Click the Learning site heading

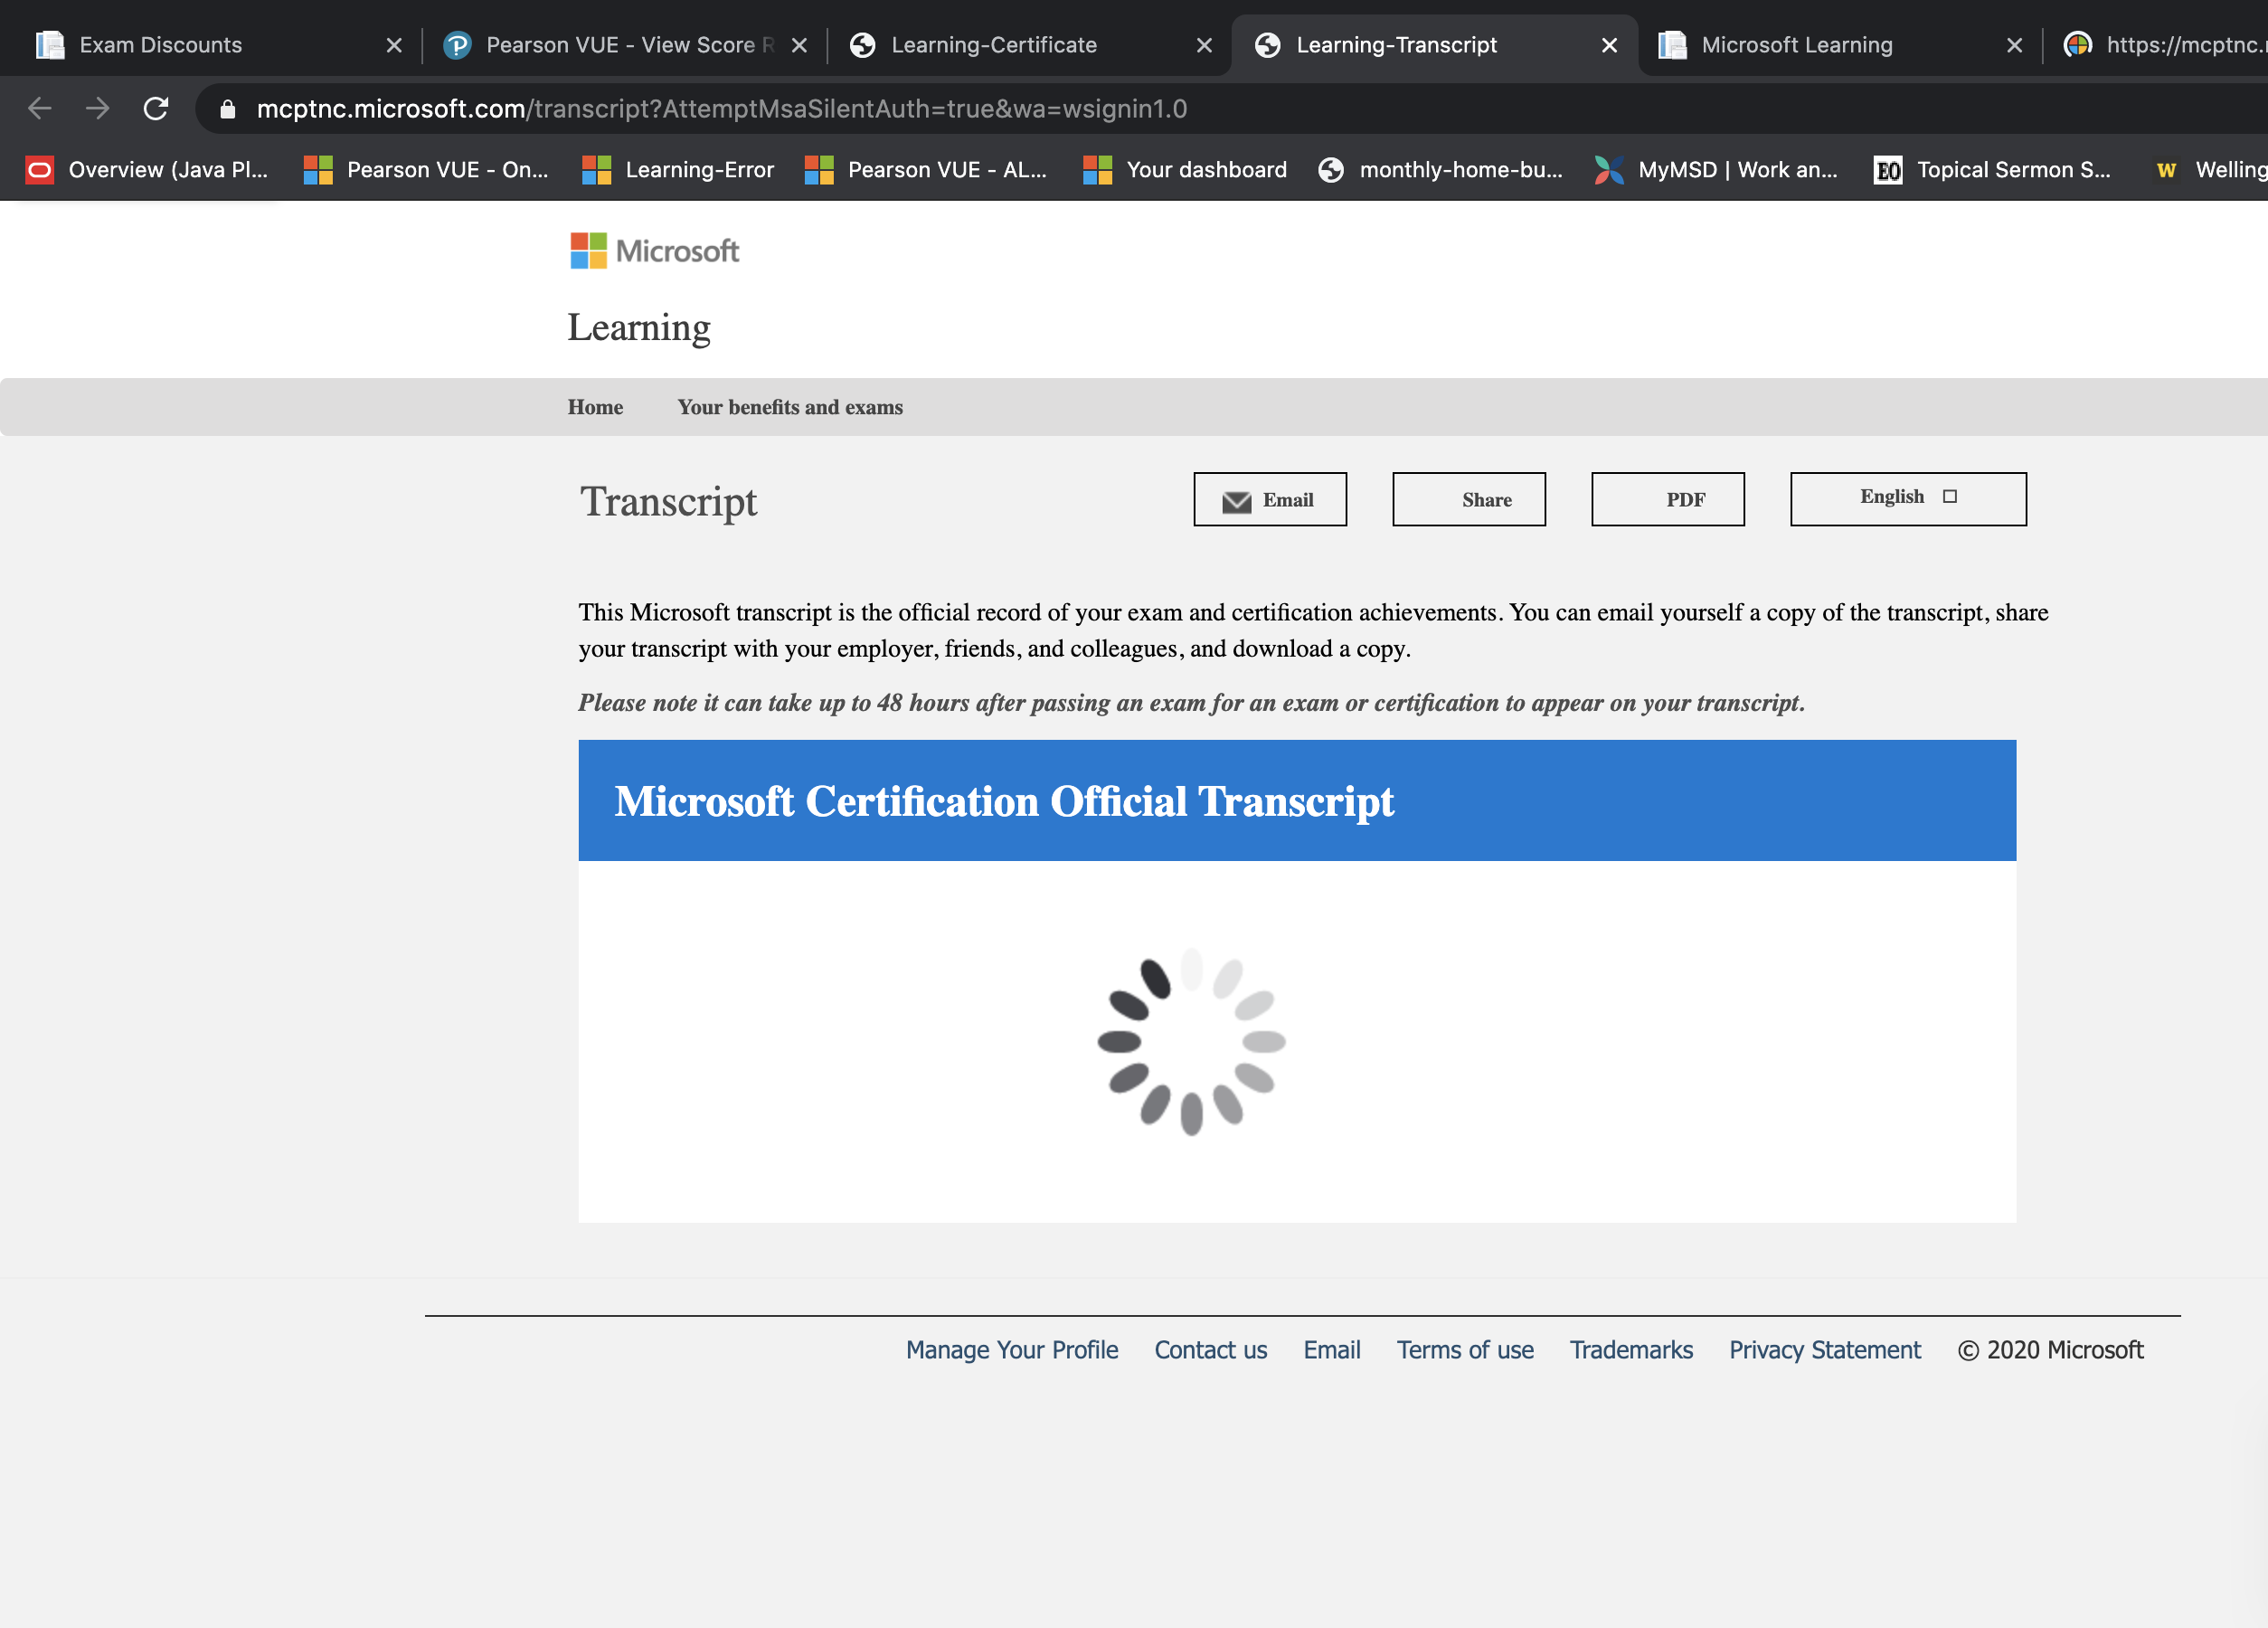tap(639, 328)
